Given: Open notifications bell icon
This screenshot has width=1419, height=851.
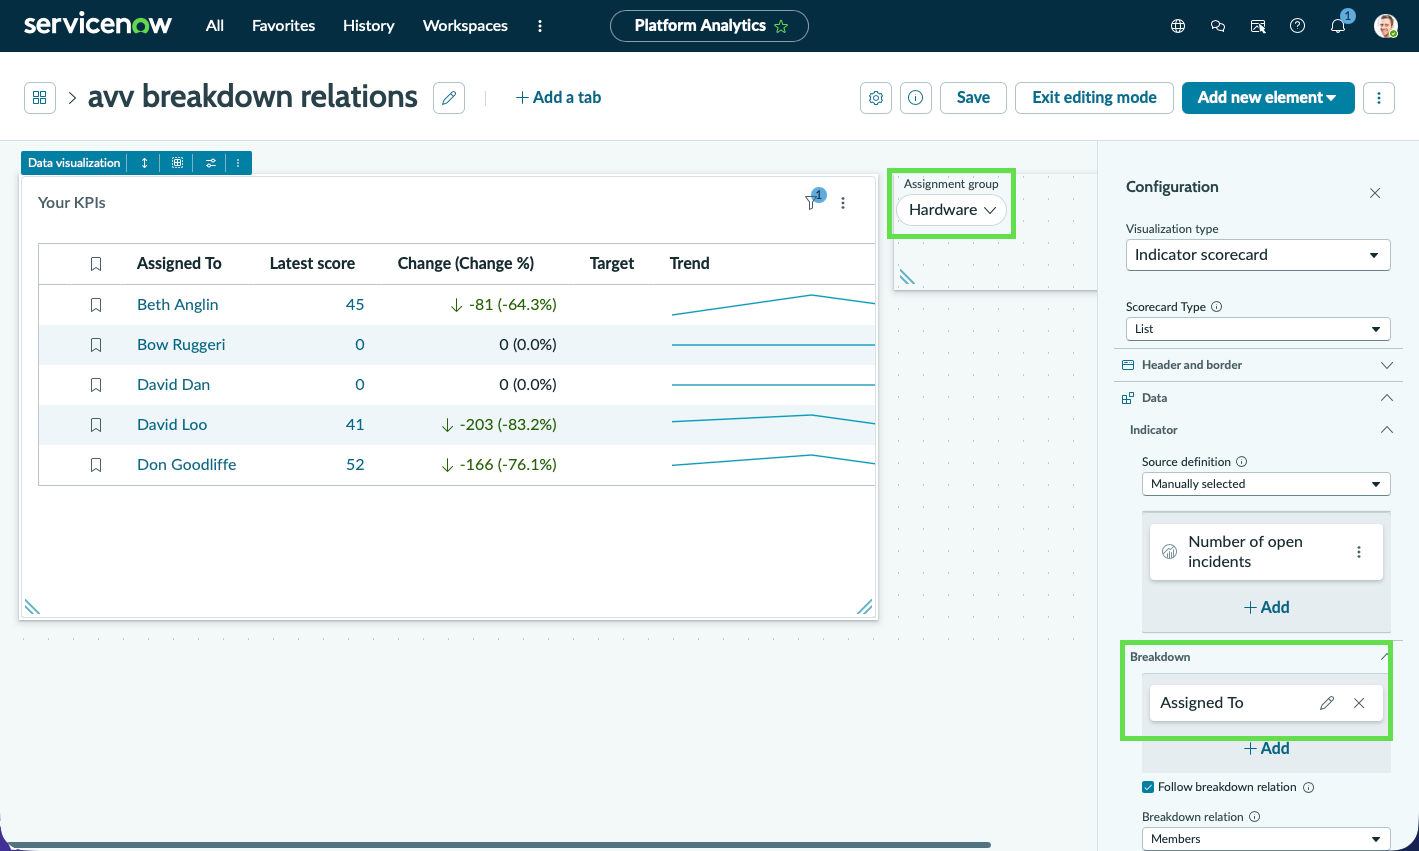Looking at the screenshot, I should [x=1338, y=26].
